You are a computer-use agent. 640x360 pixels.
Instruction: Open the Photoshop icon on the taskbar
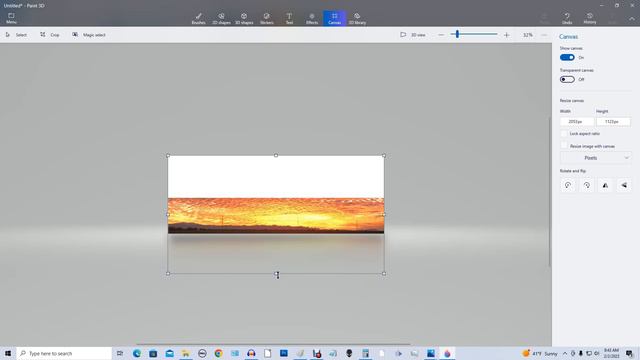[284, 353]
